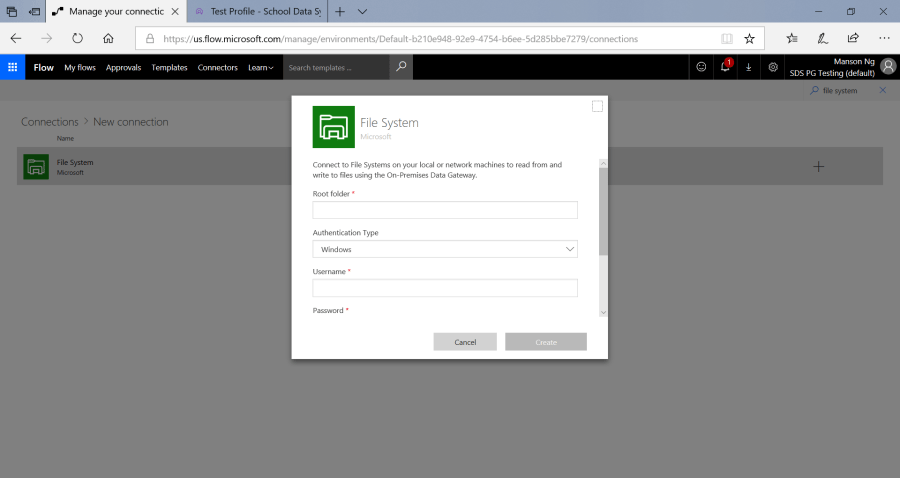View site info lock icon

click(x=150, y=38)
